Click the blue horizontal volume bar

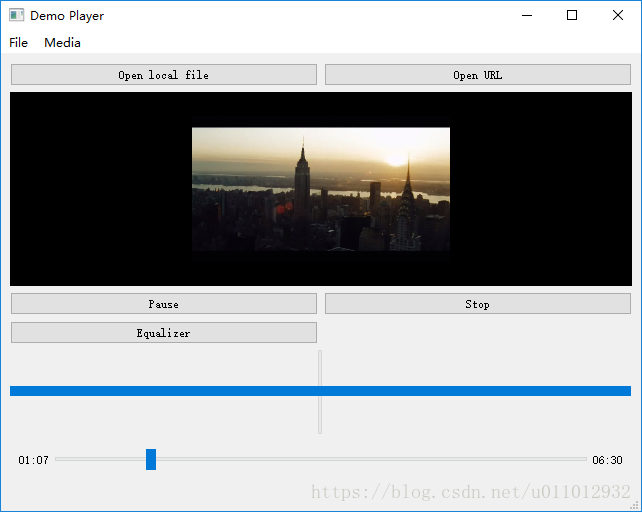320,391
